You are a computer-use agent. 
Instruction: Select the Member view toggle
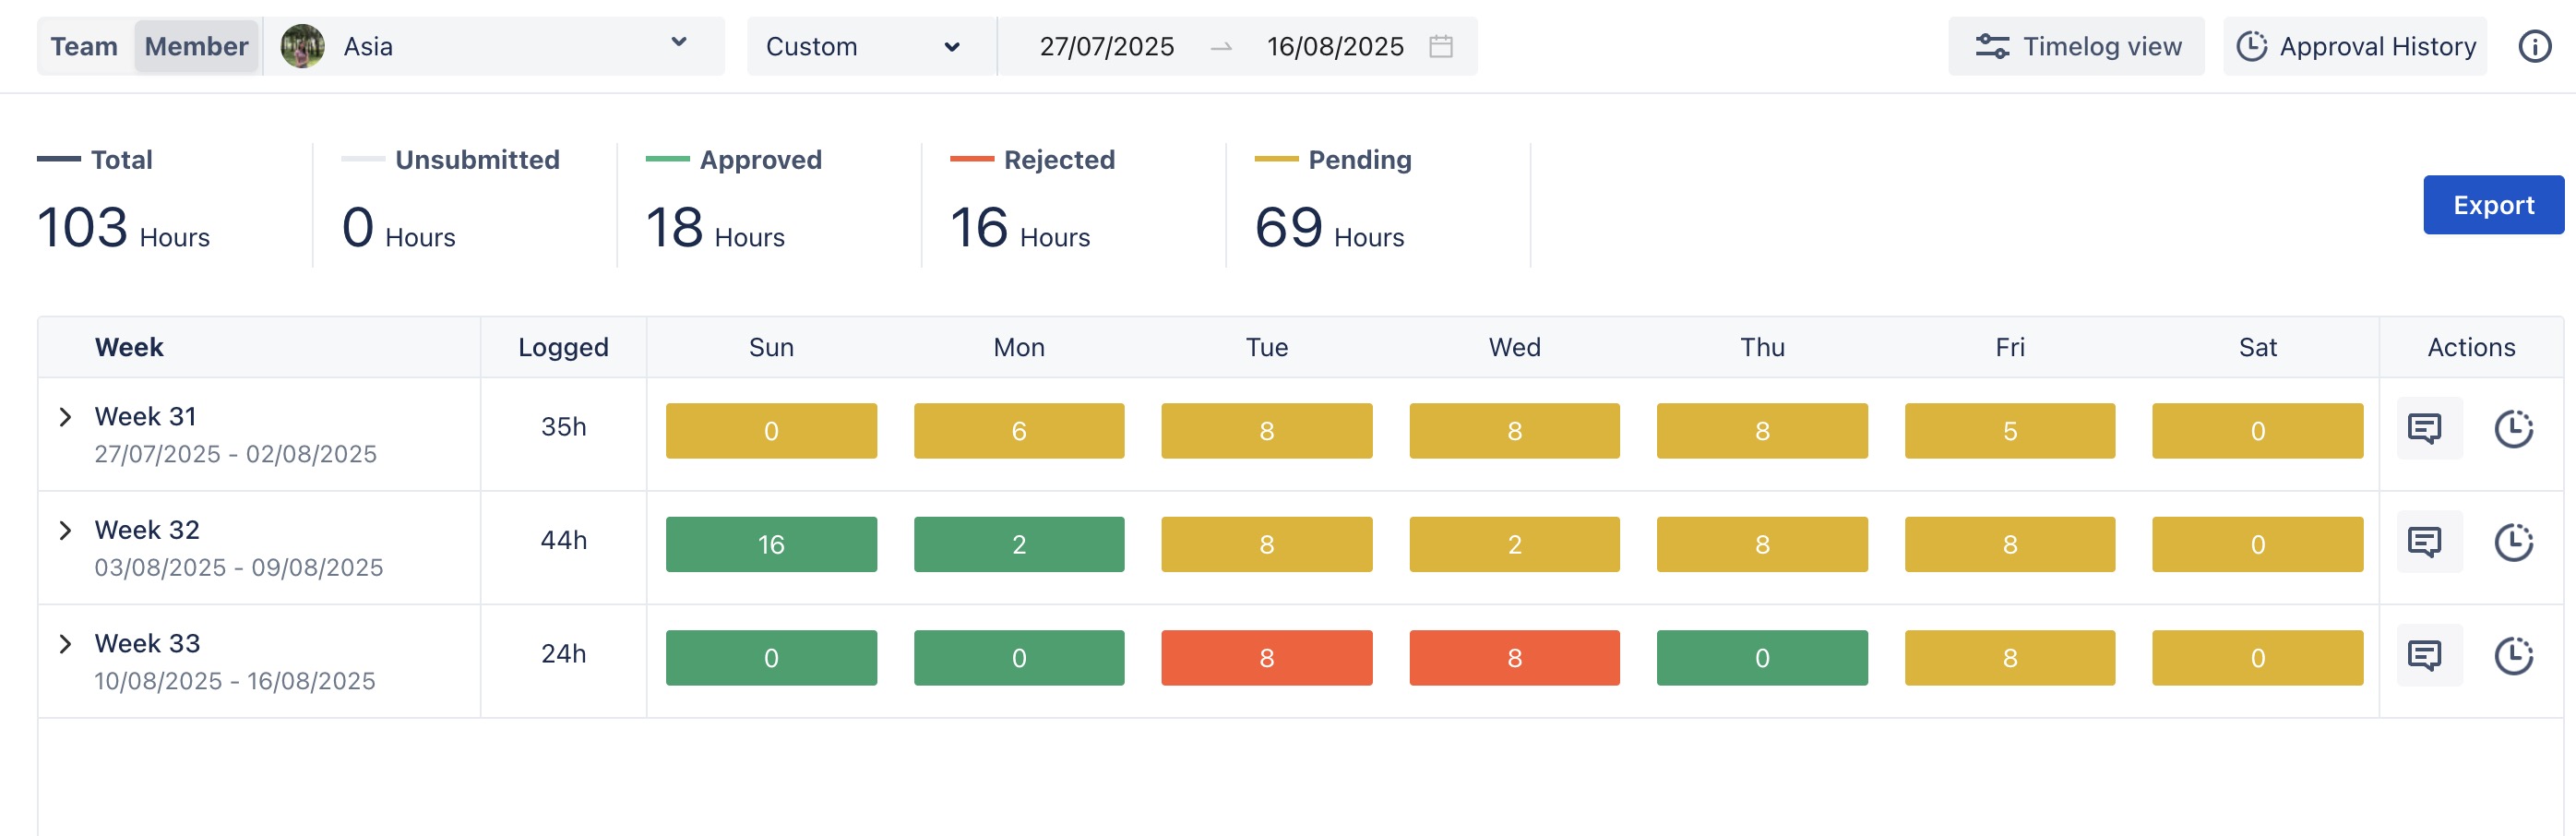(x=196, y=46)
